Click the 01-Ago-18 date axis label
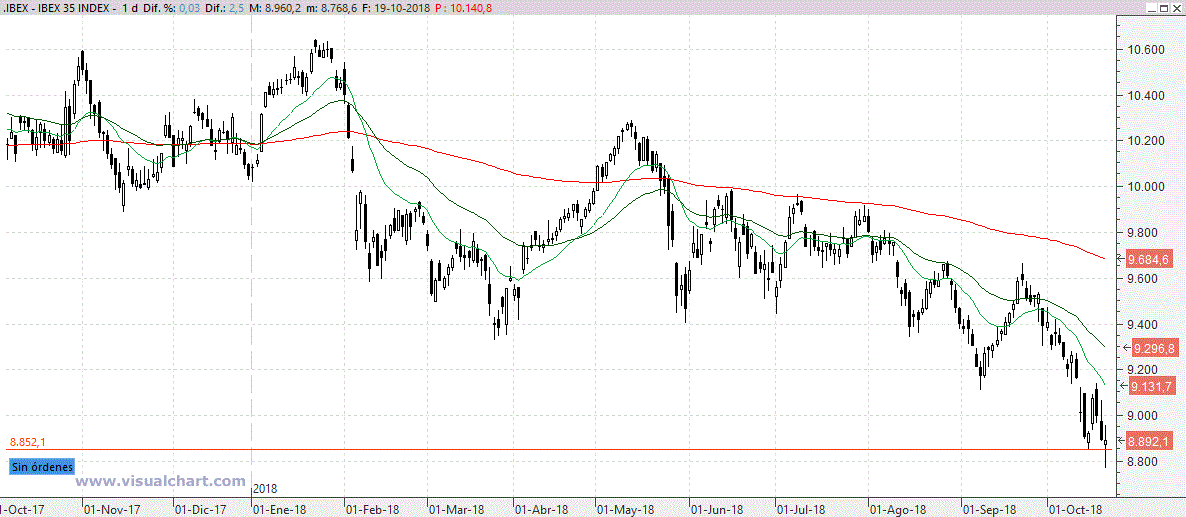This screenshot has height=517, width=1186. (898, 509)
